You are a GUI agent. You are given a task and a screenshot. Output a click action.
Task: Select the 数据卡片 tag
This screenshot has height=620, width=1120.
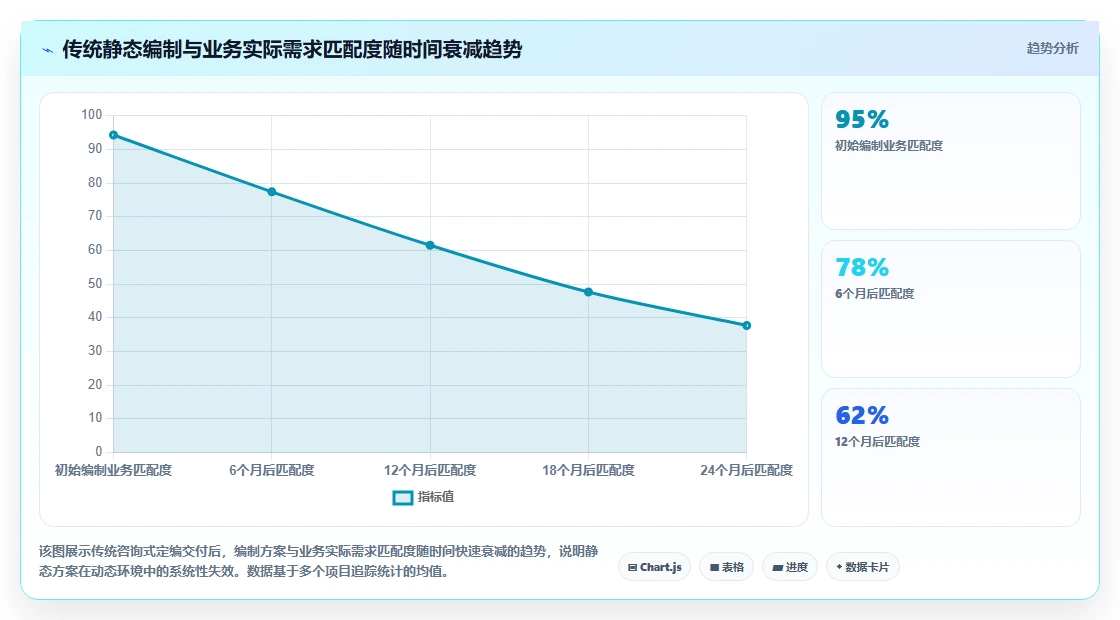863,567
